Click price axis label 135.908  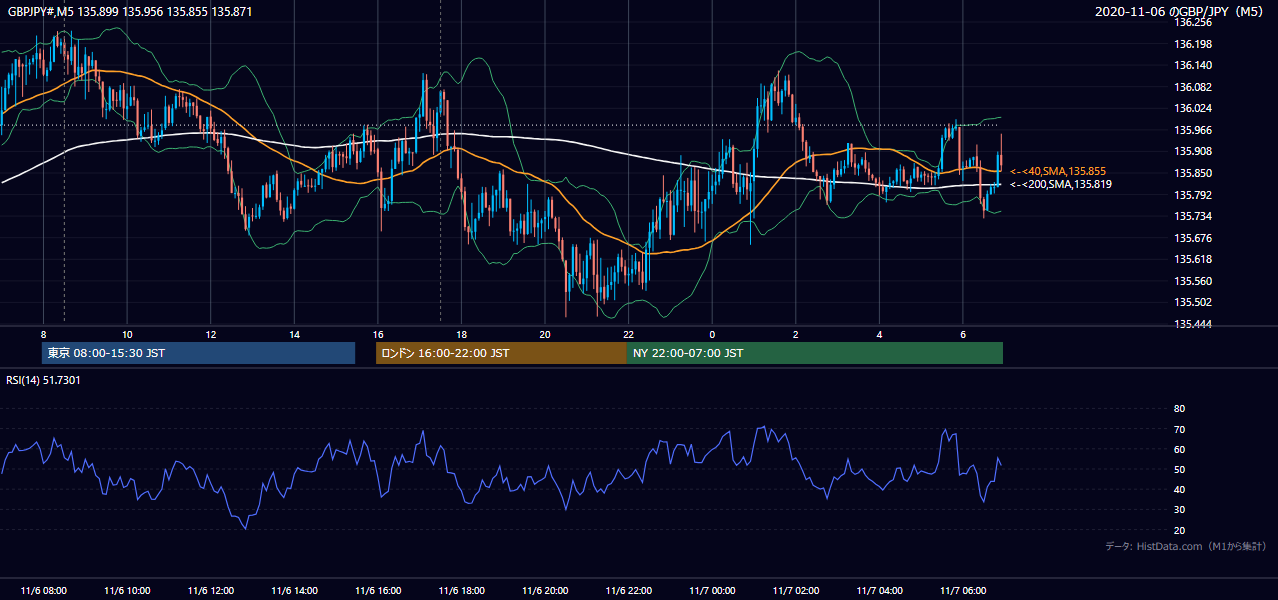point(1193,151)
